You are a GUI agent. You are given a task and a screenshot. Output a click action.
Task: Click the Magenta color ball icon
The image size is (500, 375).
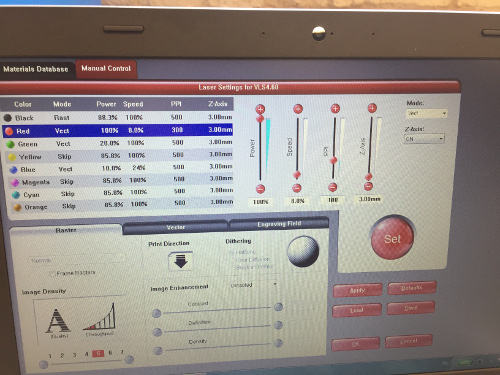(x=15, y=182)
